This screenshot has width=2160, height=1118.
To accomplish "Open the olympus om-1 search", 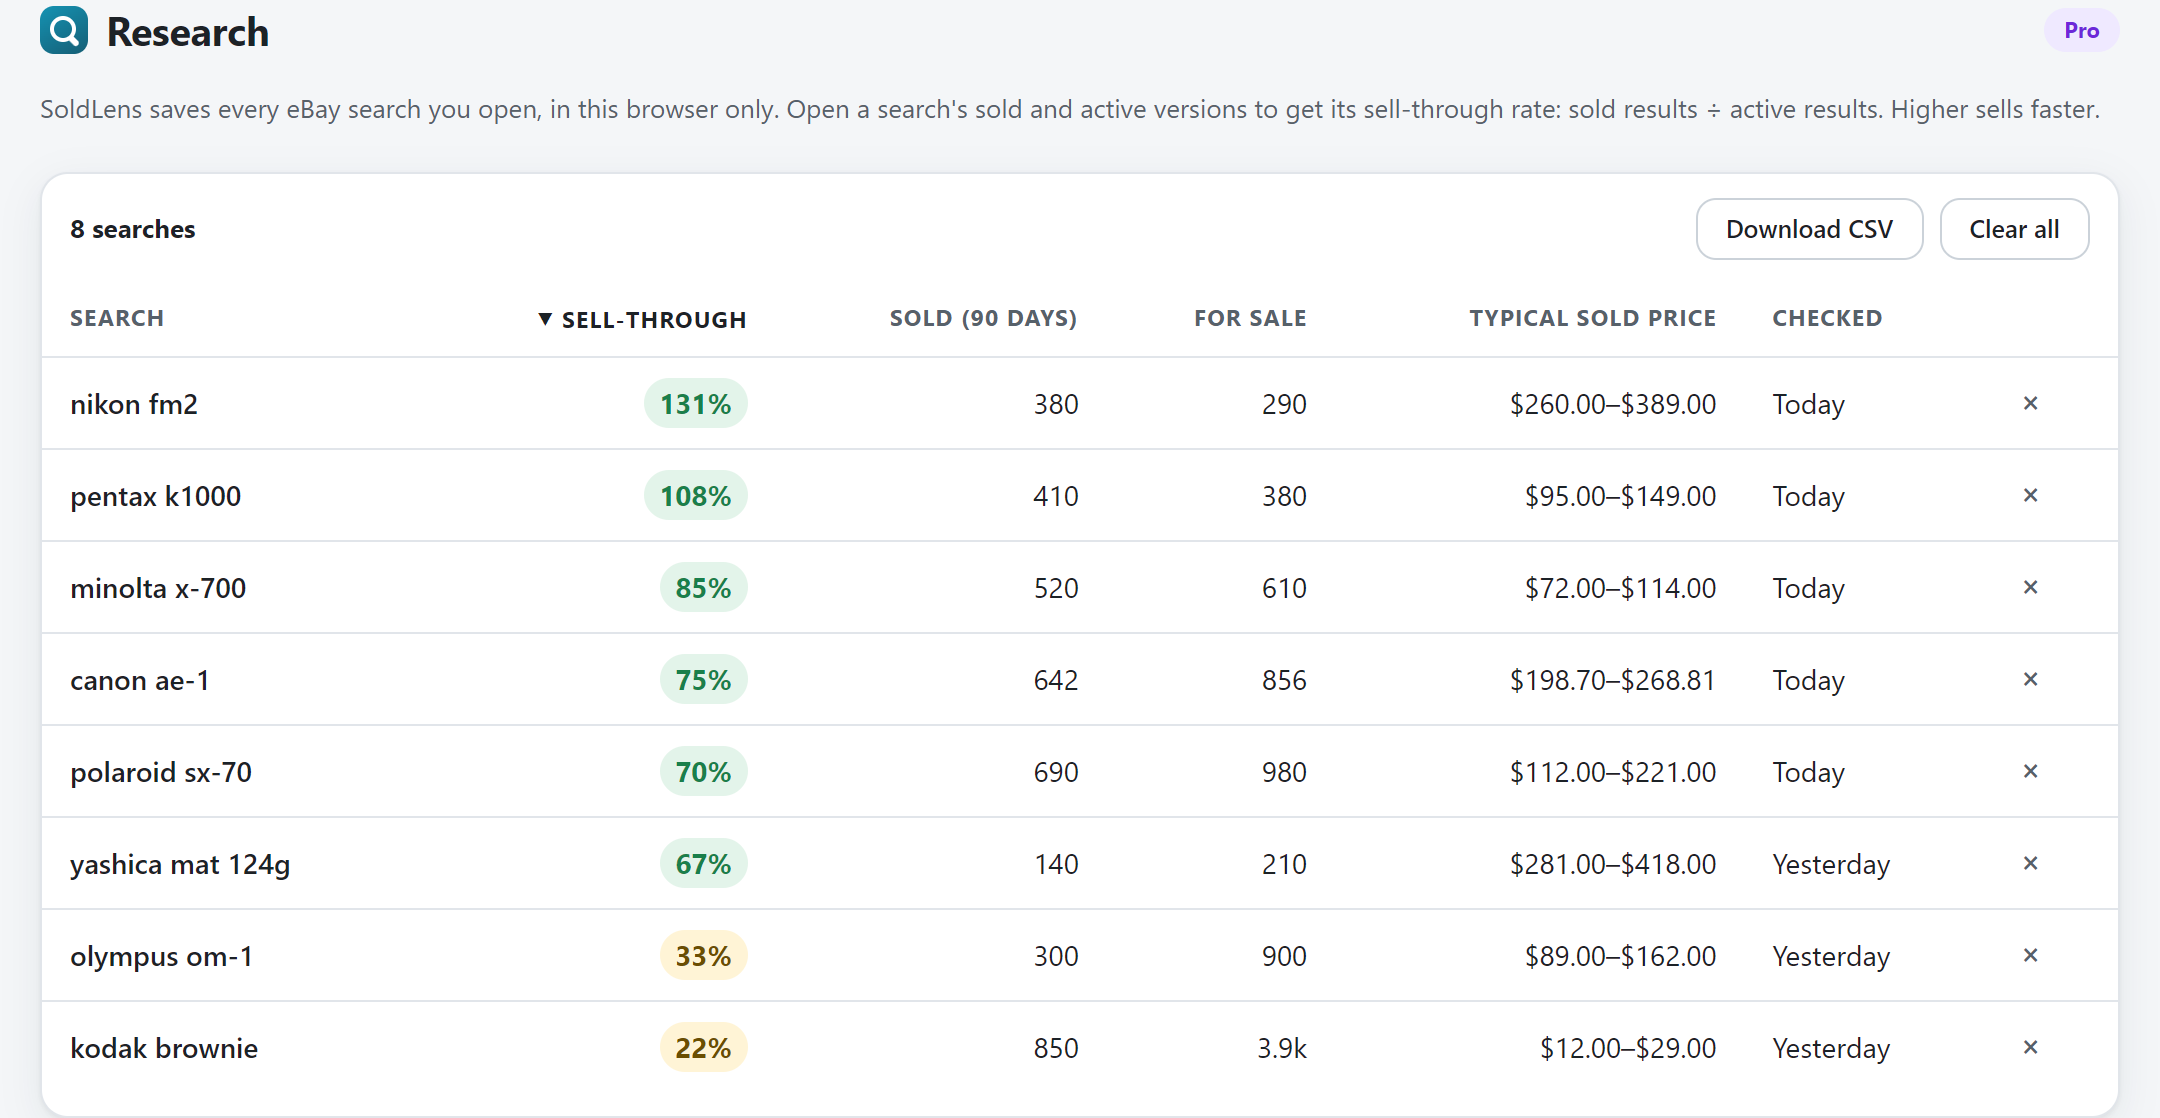I will (161, 956).
